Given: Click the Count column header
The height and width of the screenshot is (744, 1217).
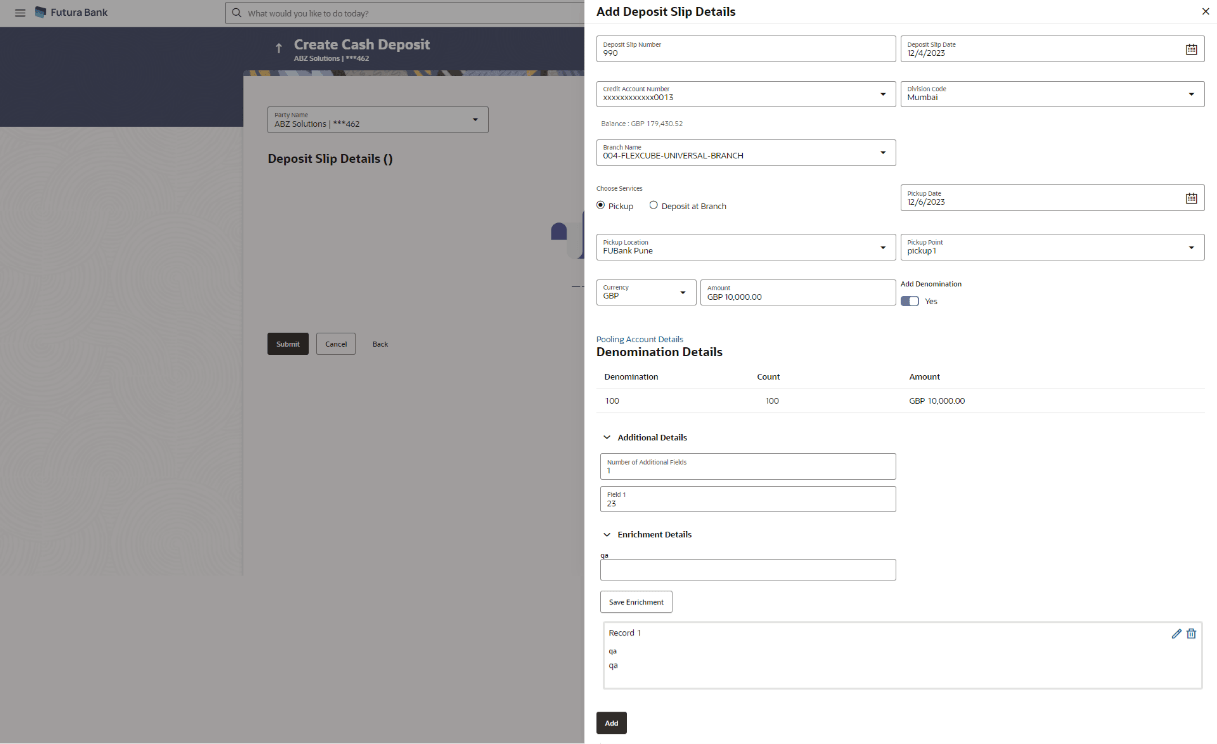Looking at the screenshot, I should (768, 377).
